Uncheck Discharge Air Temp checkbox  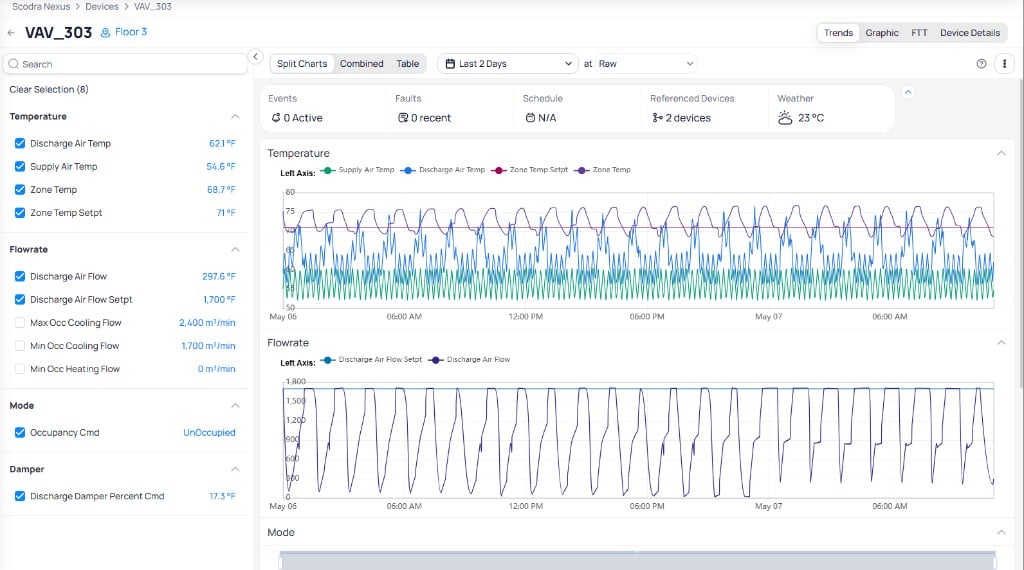[x=20, y=144]
